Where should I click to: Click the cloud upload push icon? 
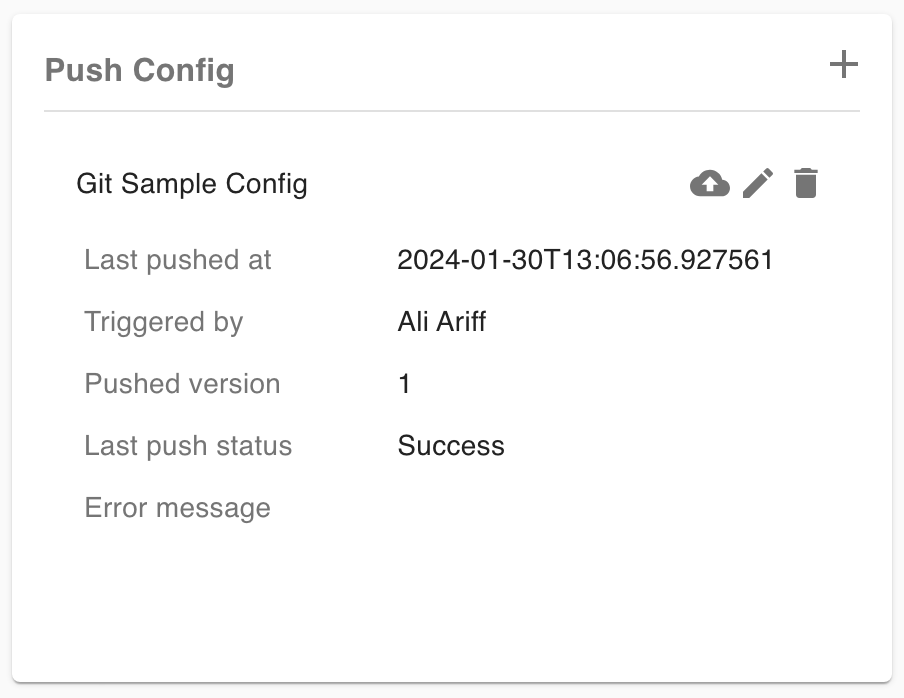pos(710,184)
